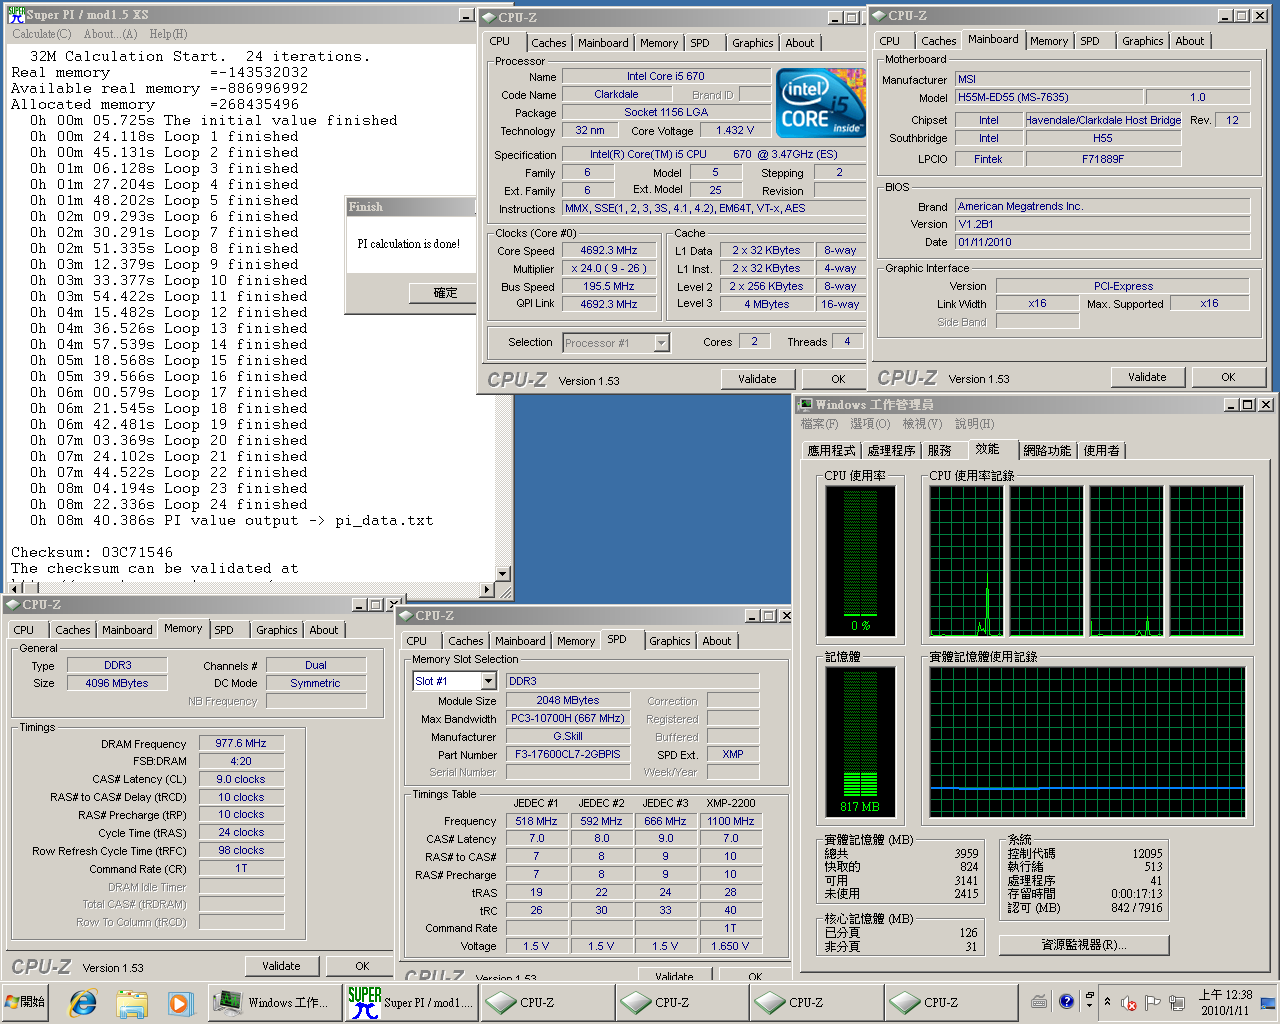Click the IME keyboard icon in language bar
The height and width of the screenshot is (1024, 1280).
pos(1039,1001)
